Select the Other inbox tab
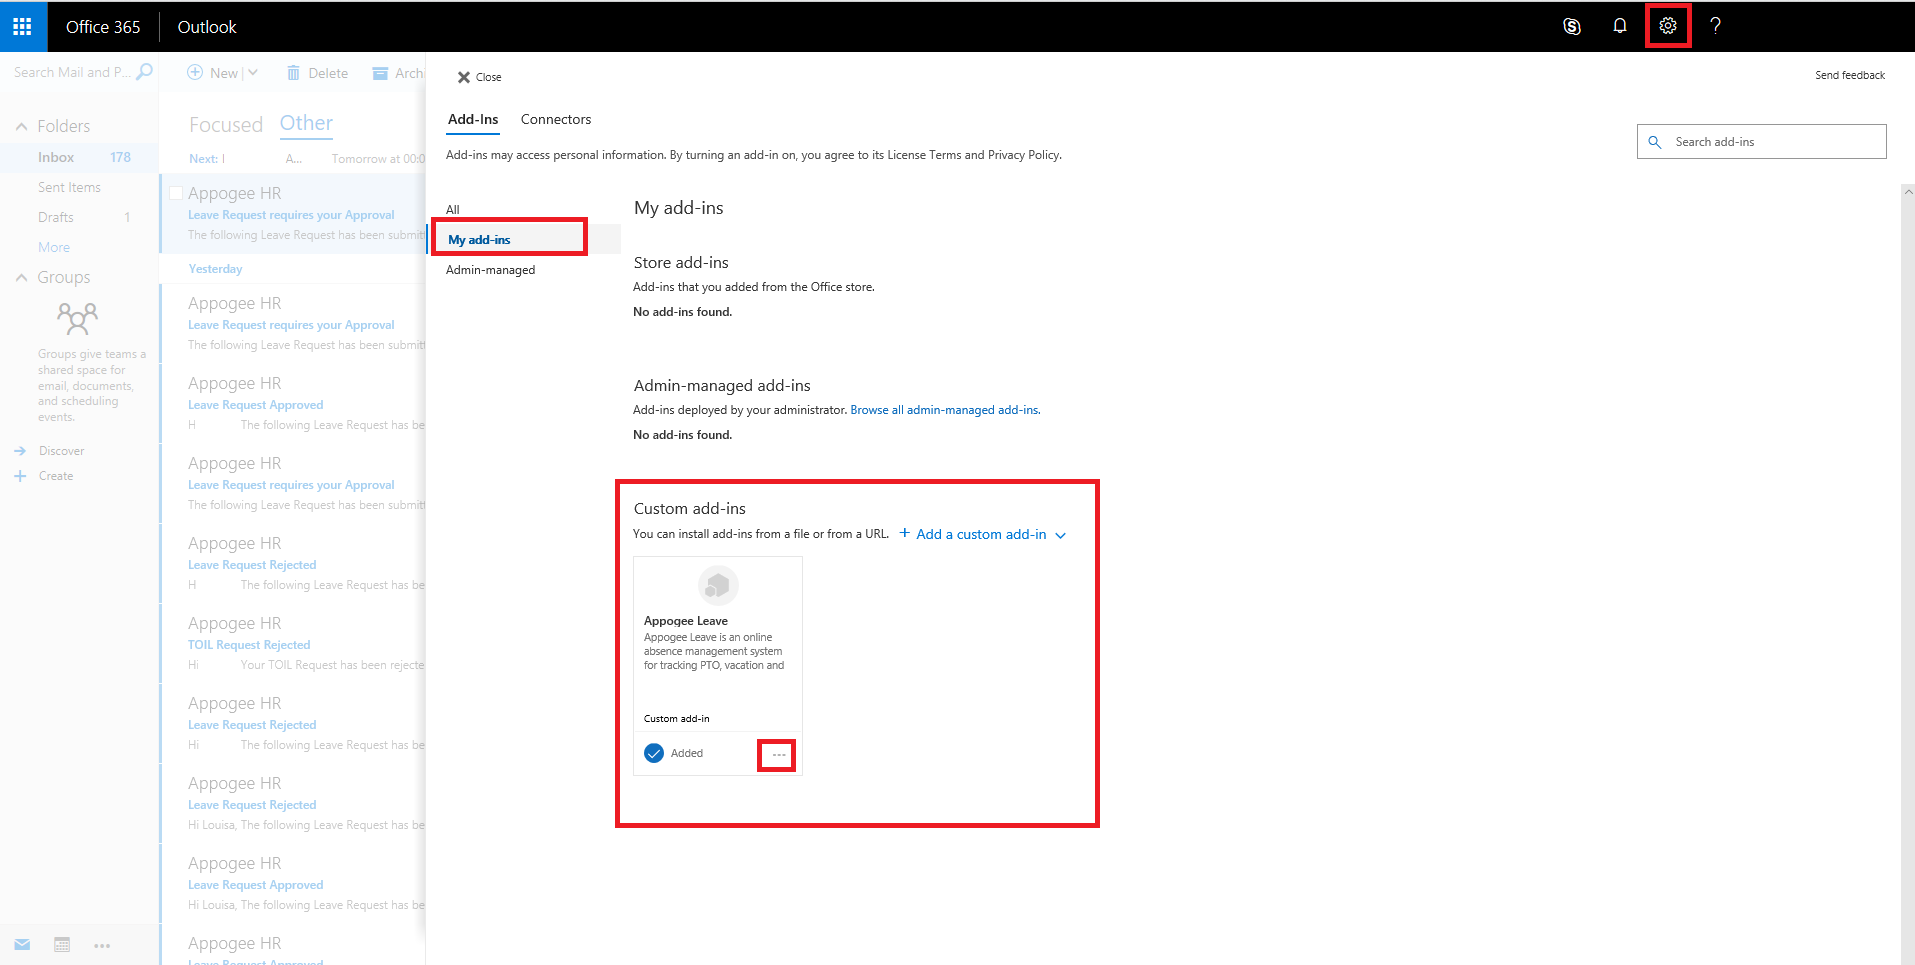This screenshot has width=1915, height=965. (306, 123)
